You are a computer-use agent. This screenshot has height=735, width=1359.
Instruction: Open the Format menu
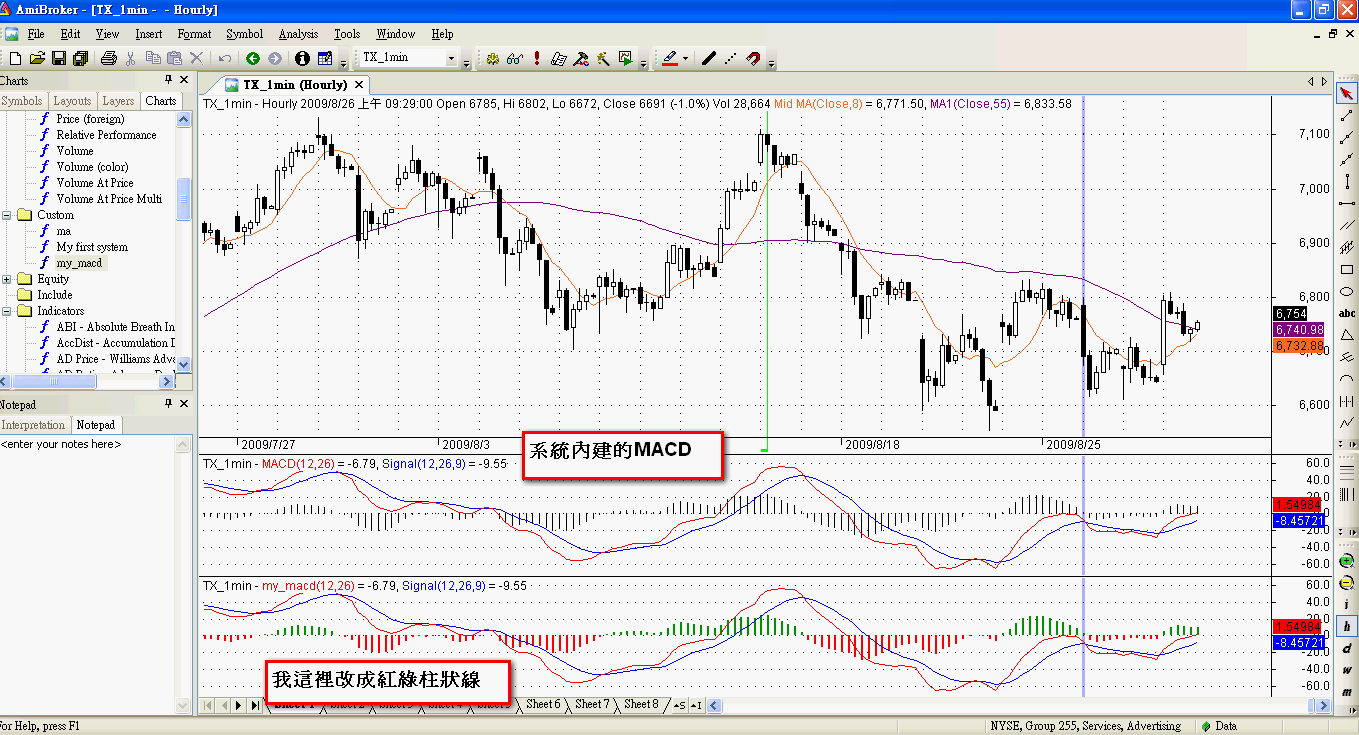(194, 34)
